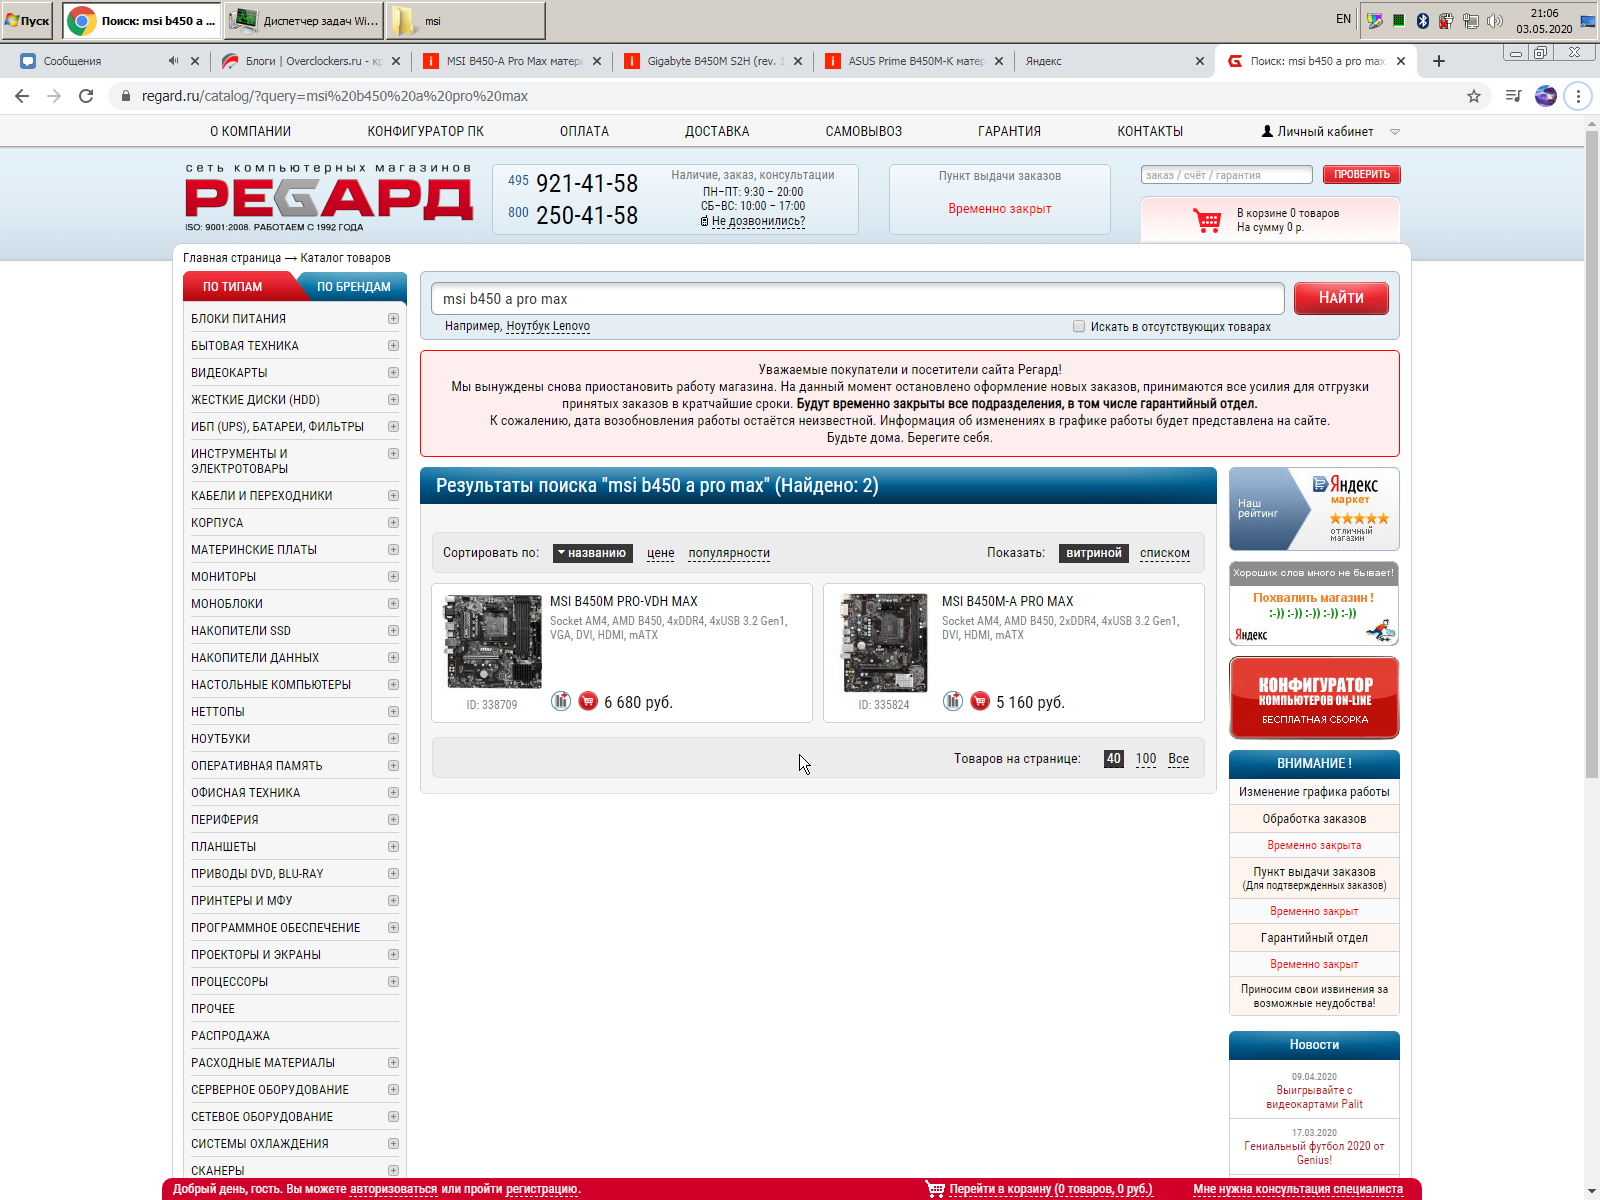
Task: Open the network icon in system tray
Action: click(1471, 20)
